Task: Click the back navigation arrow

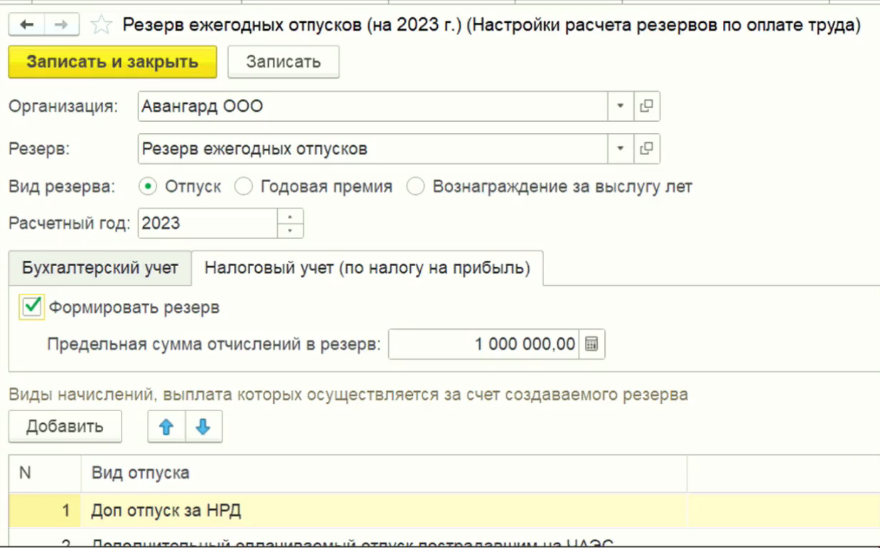Action: click(x=27, y=24)
